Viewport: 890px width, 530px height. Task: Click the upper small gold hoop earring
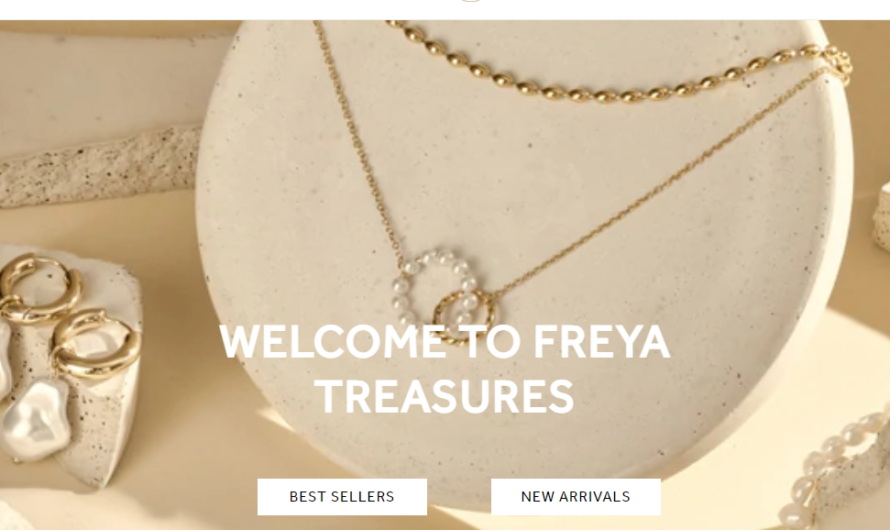click(x=39, y=288)
